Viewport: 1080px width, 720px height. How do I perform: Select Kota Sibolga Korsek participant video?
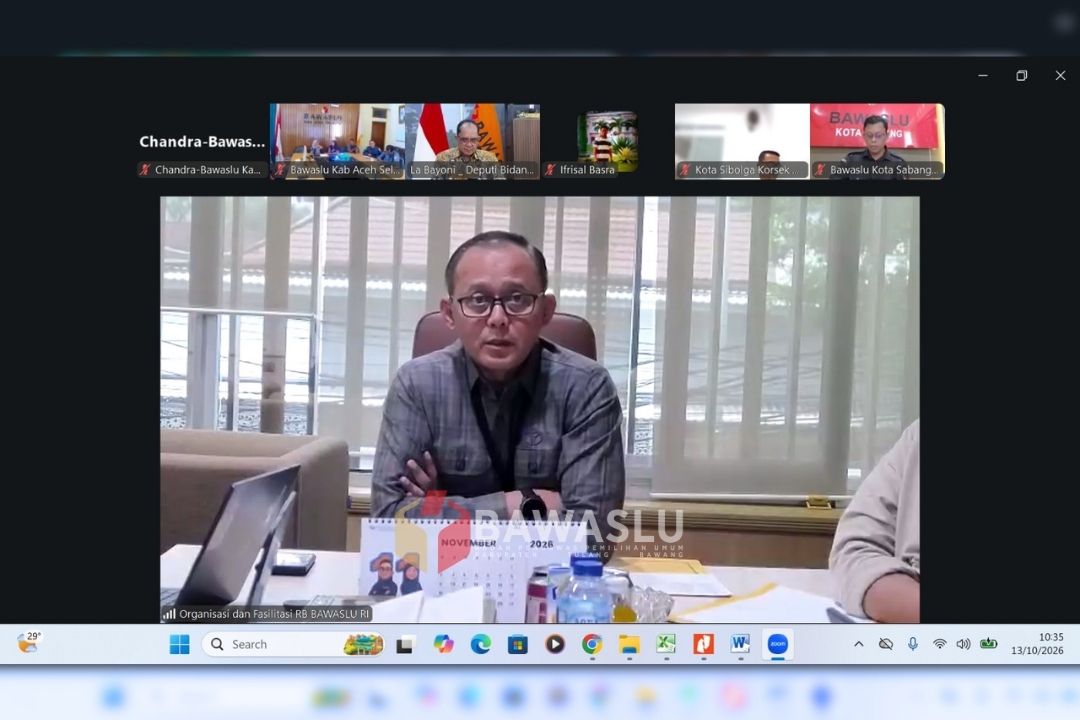(x=742, y=142)
